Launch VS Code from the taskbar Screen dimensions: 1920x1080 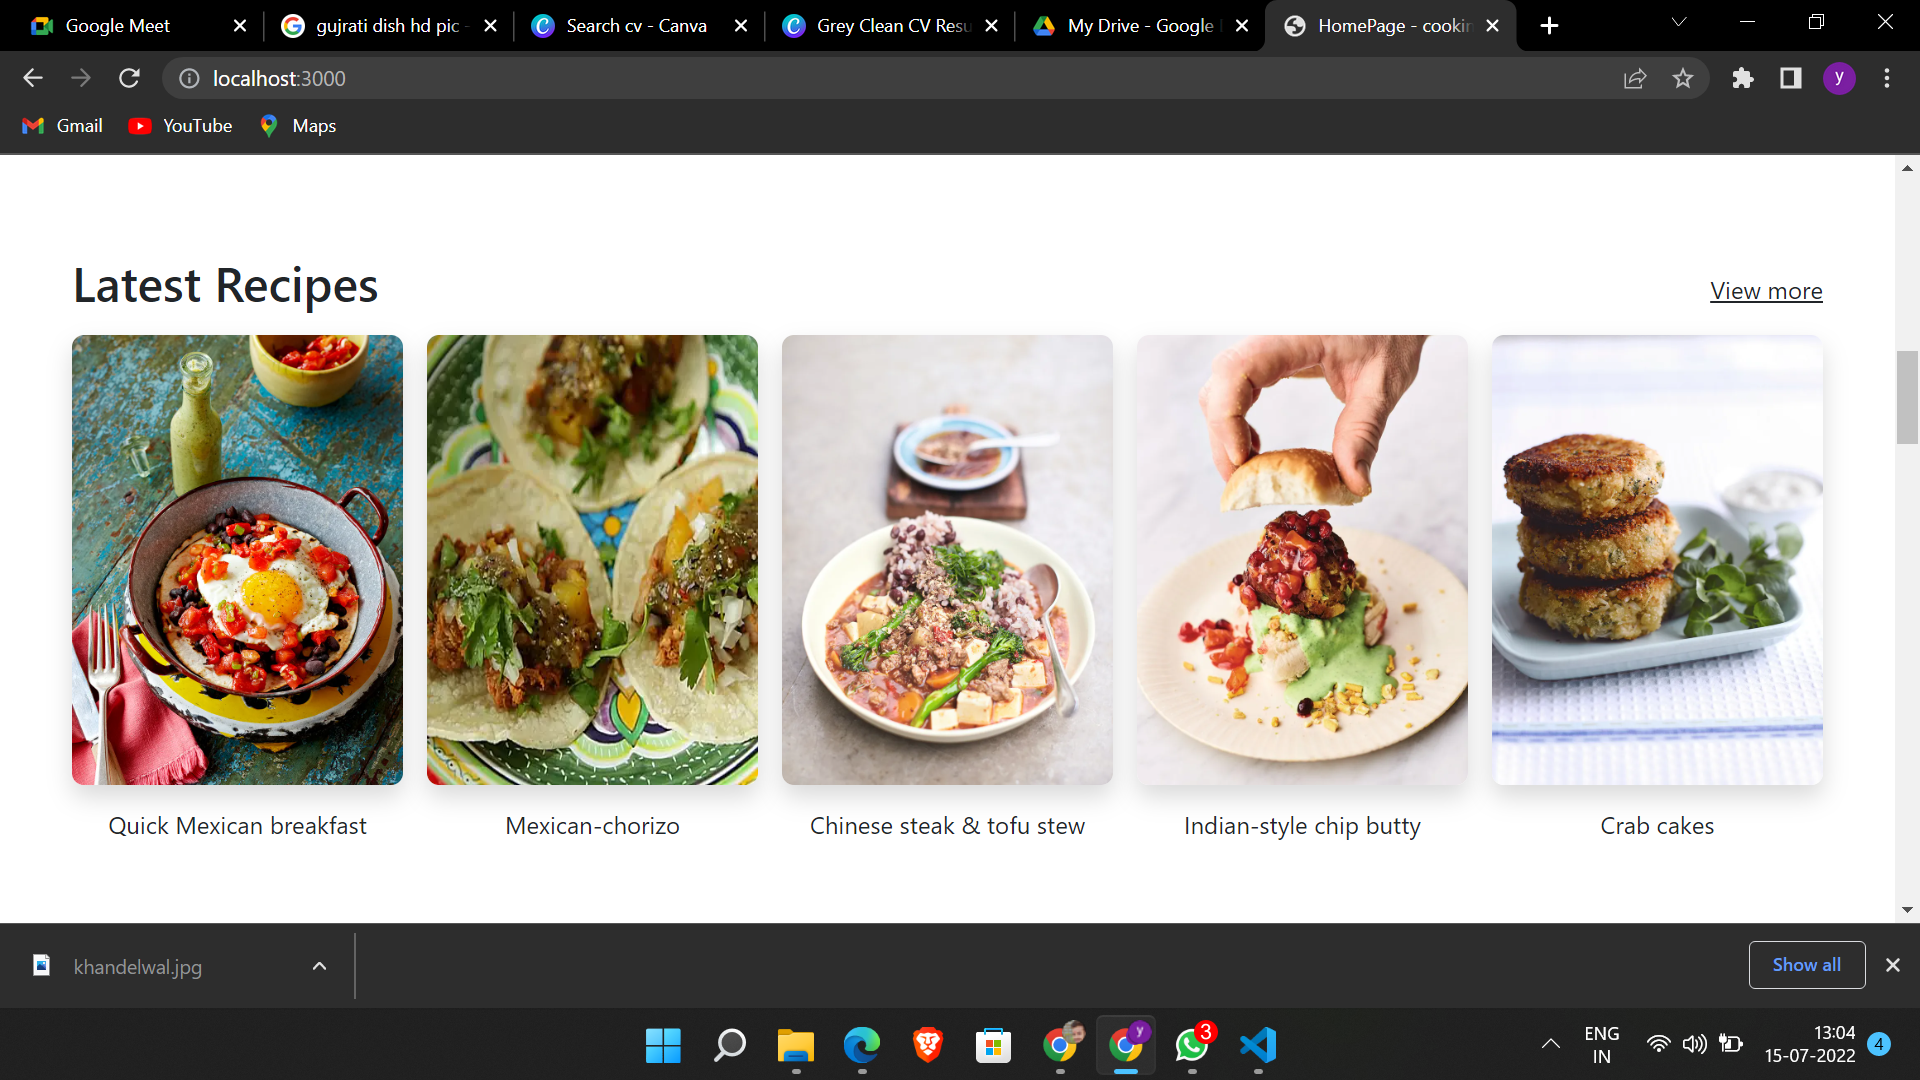coord(1257,1047)
